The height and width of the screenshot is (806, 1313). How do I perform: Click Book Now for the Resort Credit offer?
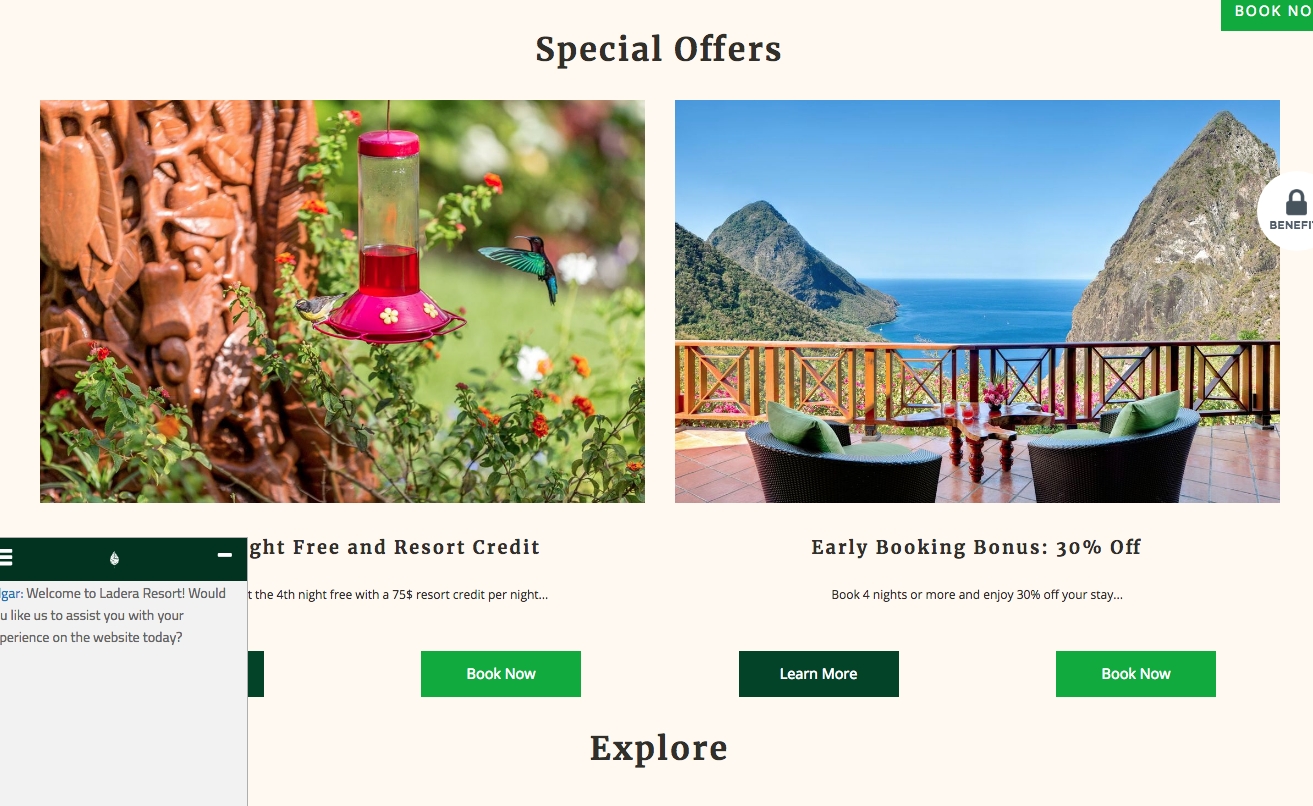tap(501, 674)
